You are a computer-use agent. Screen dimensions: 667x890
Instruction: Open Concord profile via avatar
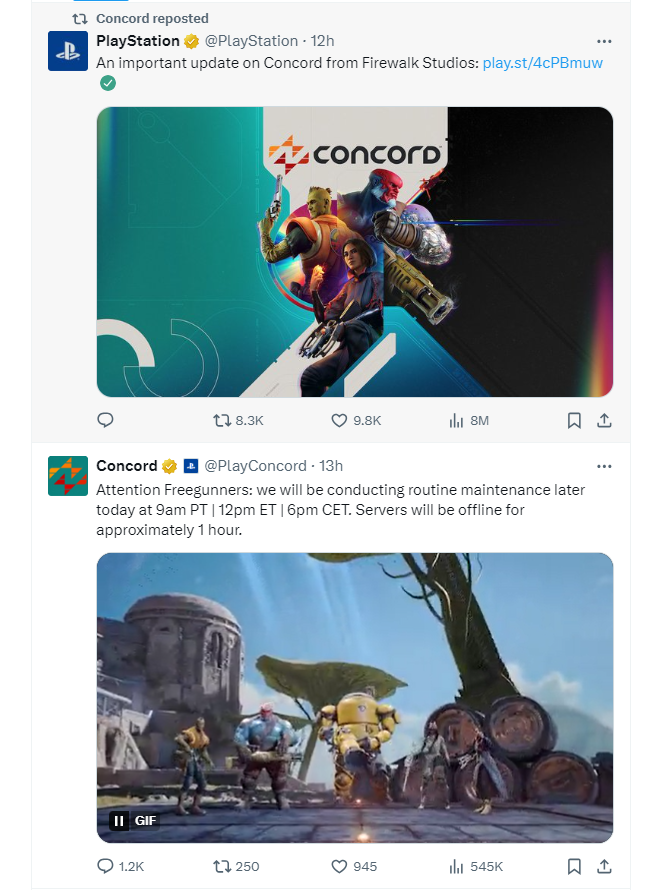point(68,476)
